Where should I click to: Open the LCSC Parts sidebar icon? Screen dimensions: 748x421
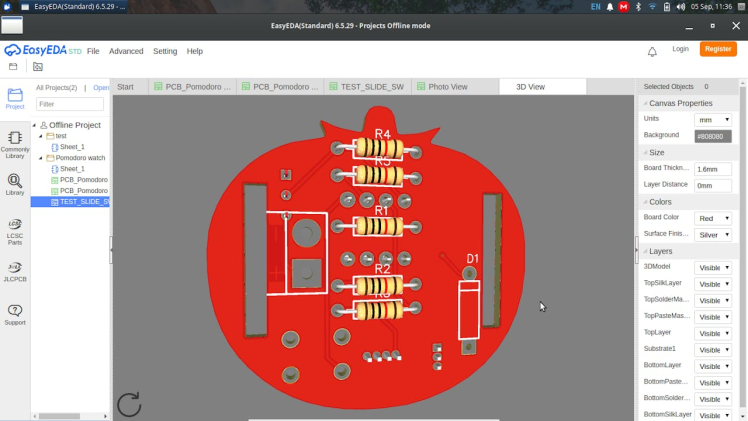point(15,231)
